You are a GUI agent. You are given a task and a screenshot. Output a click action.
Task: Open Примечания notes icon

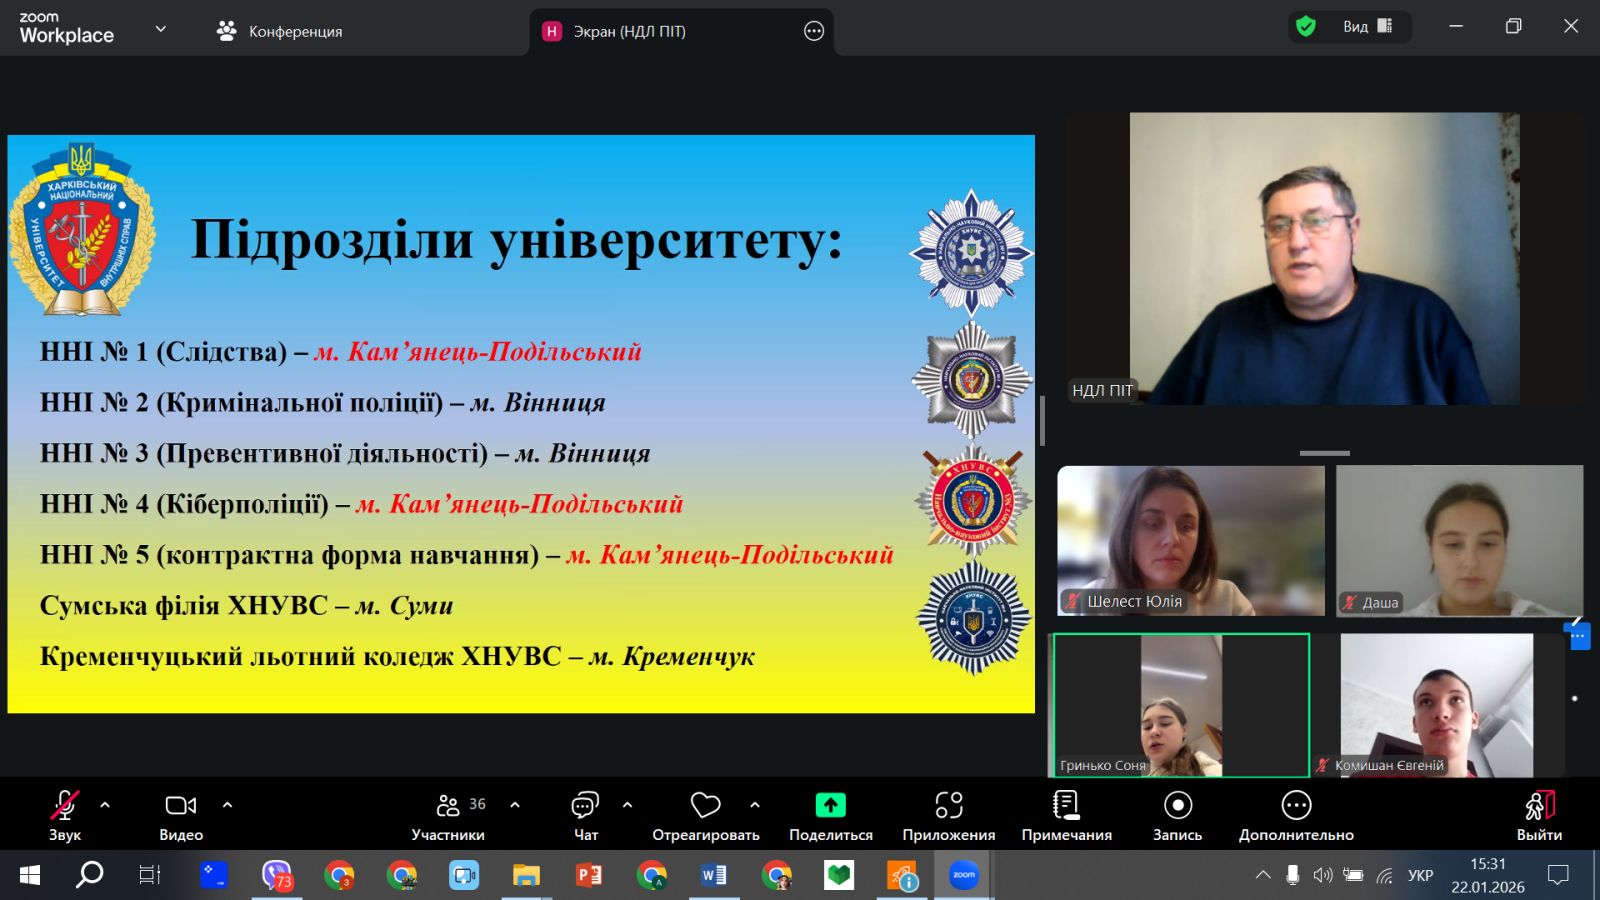[x=1066, y=805]
